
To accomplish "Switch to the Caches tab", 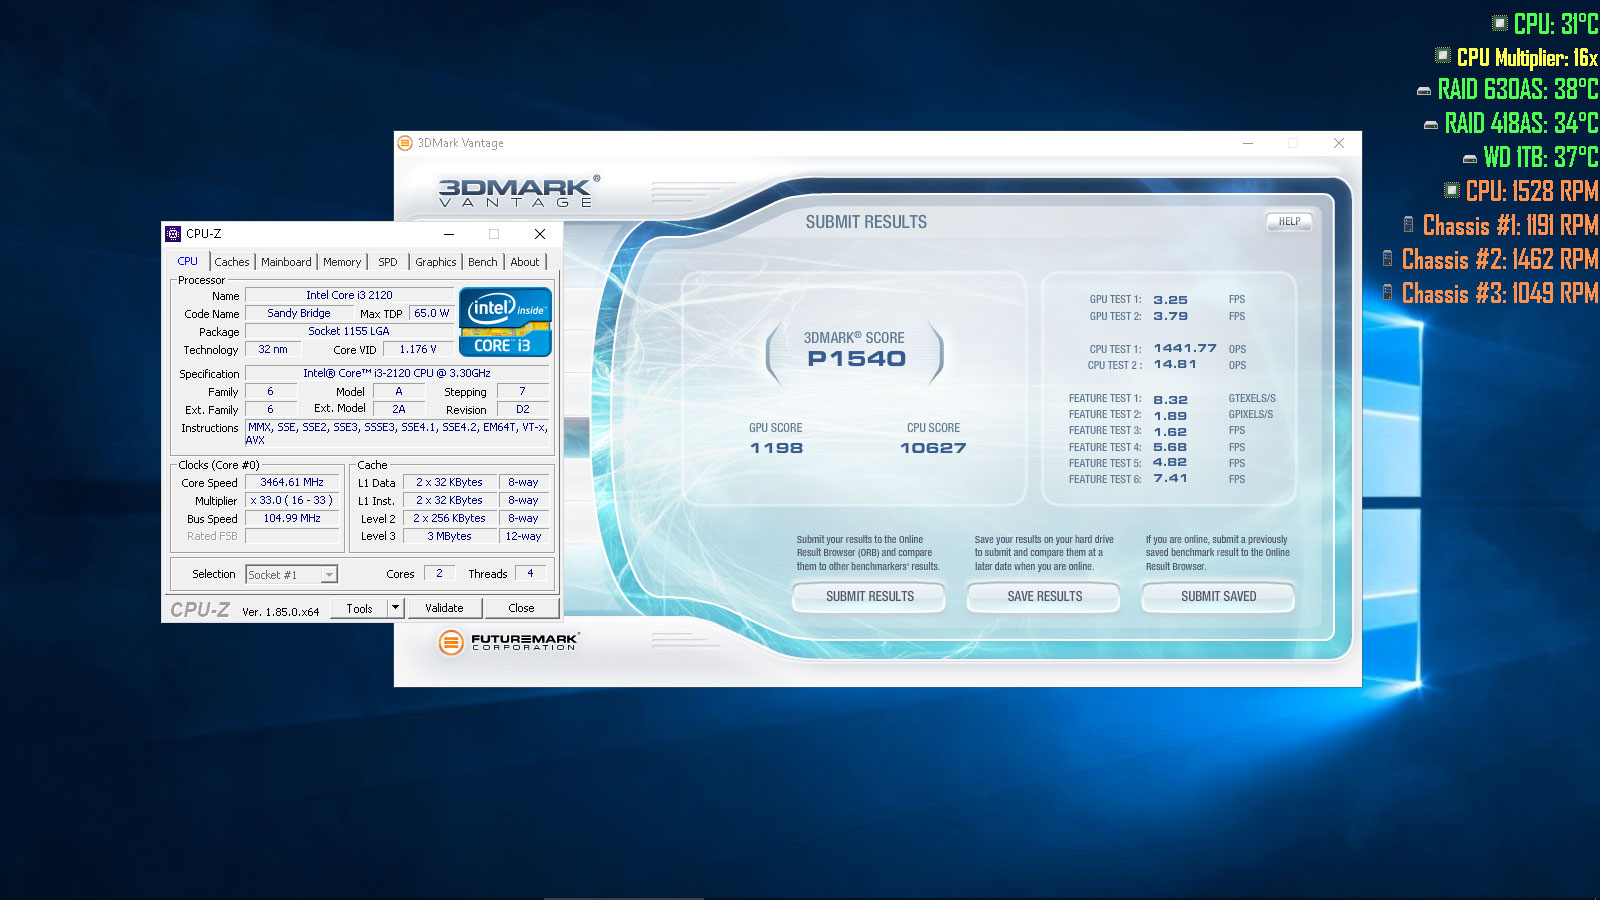I will tap(232, 262).
